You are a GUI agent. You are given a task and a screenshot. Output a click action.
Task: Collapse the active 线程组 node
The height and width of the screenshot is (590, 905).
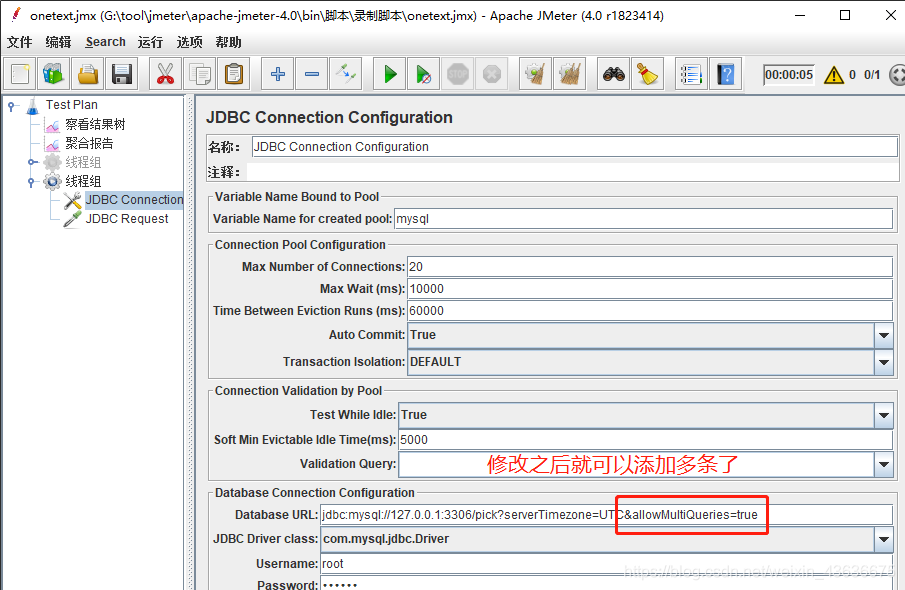point(31,182)
